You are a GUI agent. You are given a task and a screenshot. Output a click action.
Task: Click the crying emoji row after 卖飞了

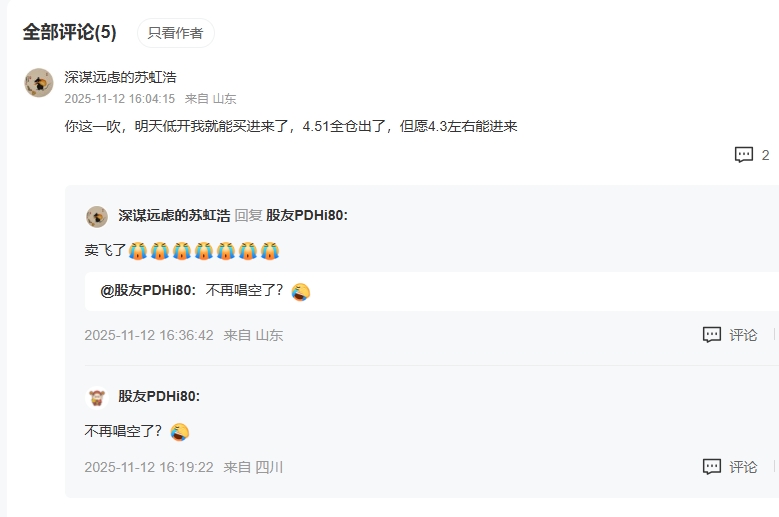pos(204,251)
